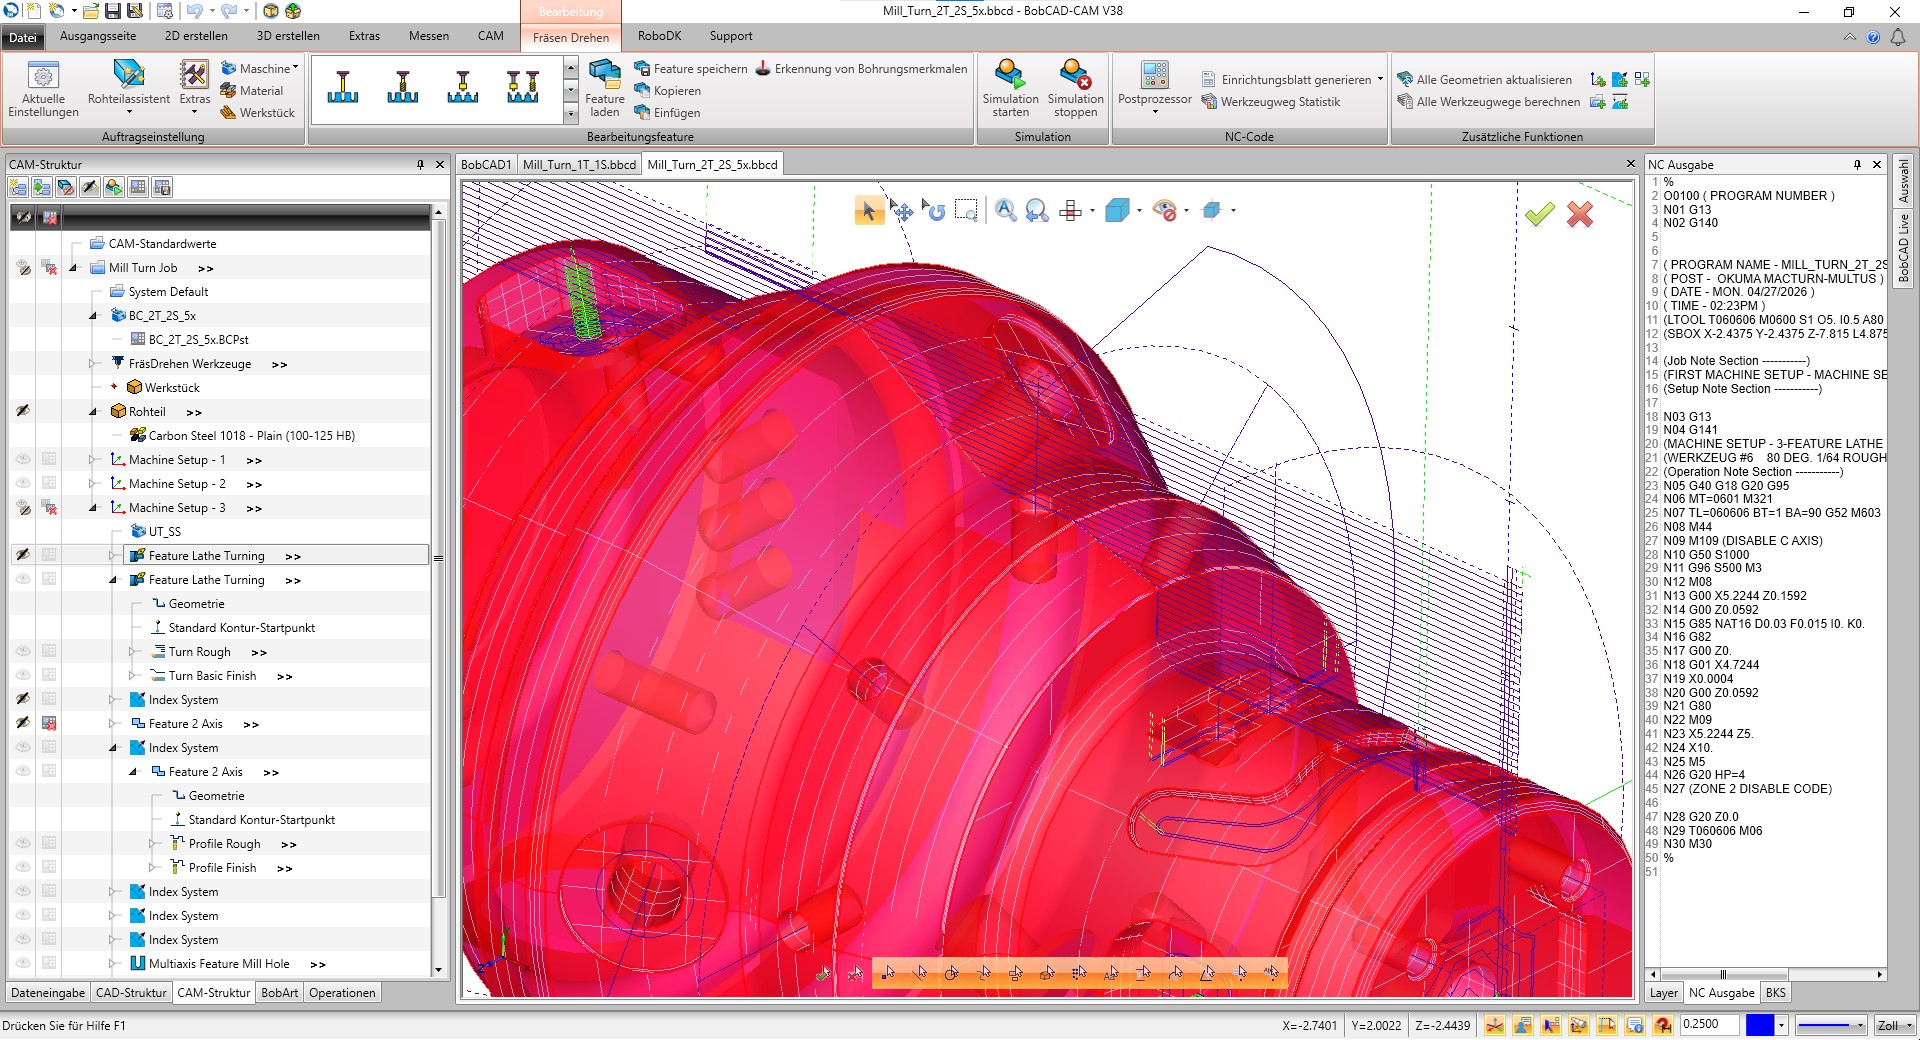Image resolution: width=1920 pixels, height=1040 pixels.
Task: Click the Aktuelle Einstellungen icon
Action: (43, 76)
